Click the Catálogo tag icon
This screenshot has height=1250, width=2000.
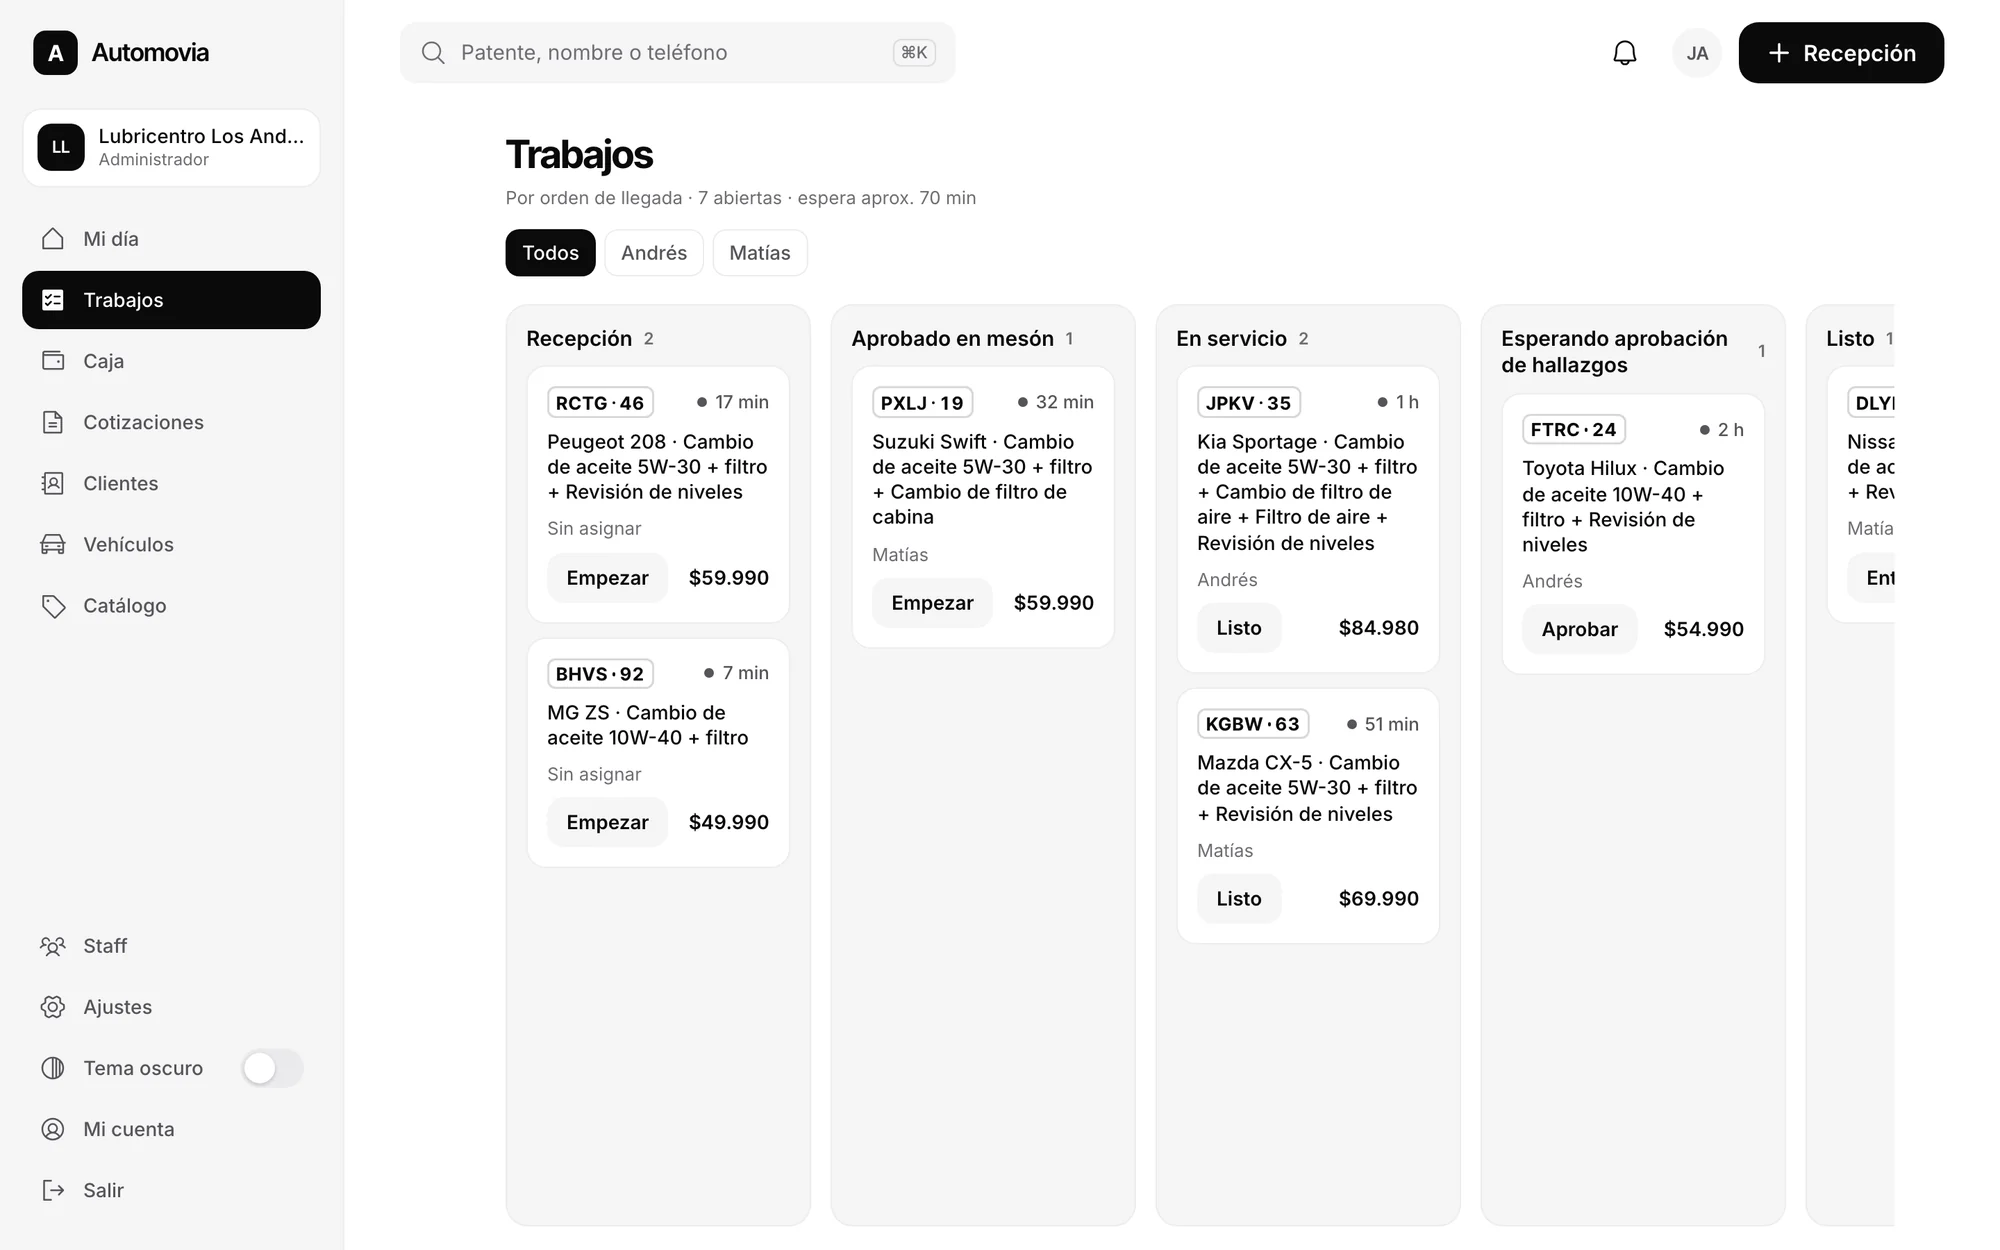pos(53,606)
